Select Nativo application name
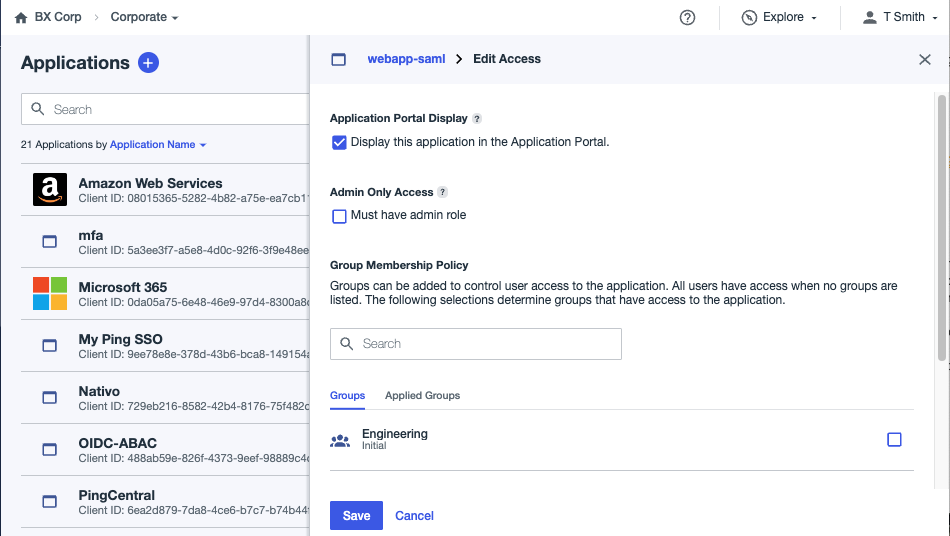 click(x=99, y=391)
